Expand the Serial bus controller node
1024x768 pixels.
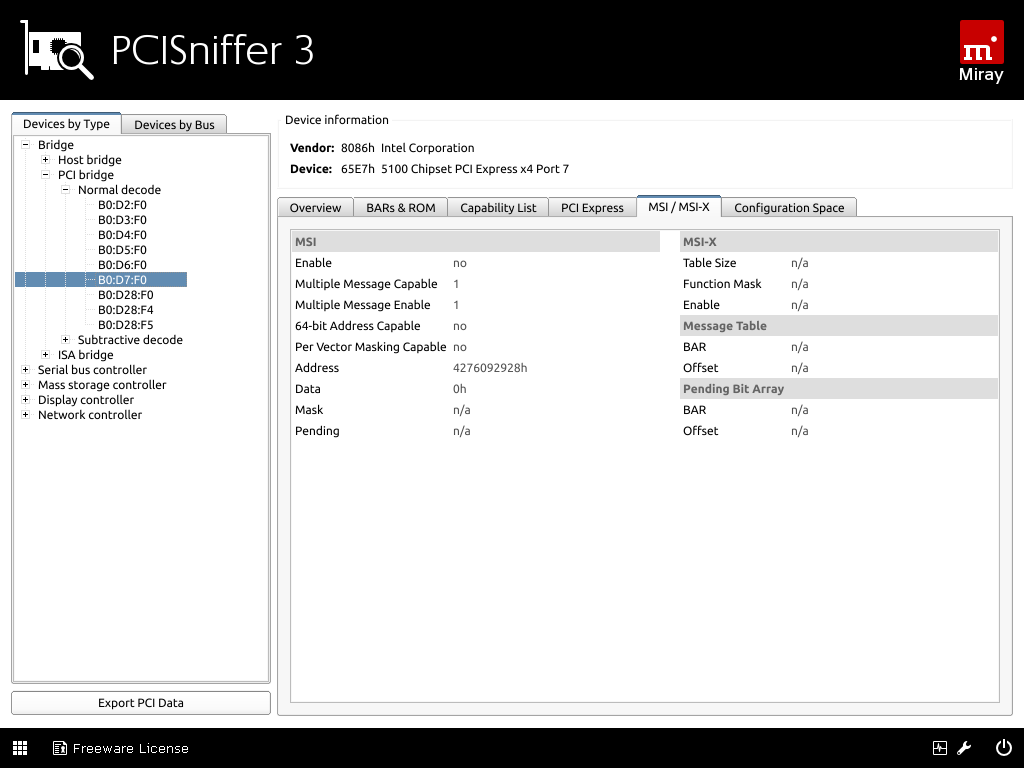pyautogui.click(x=26, y=370)
